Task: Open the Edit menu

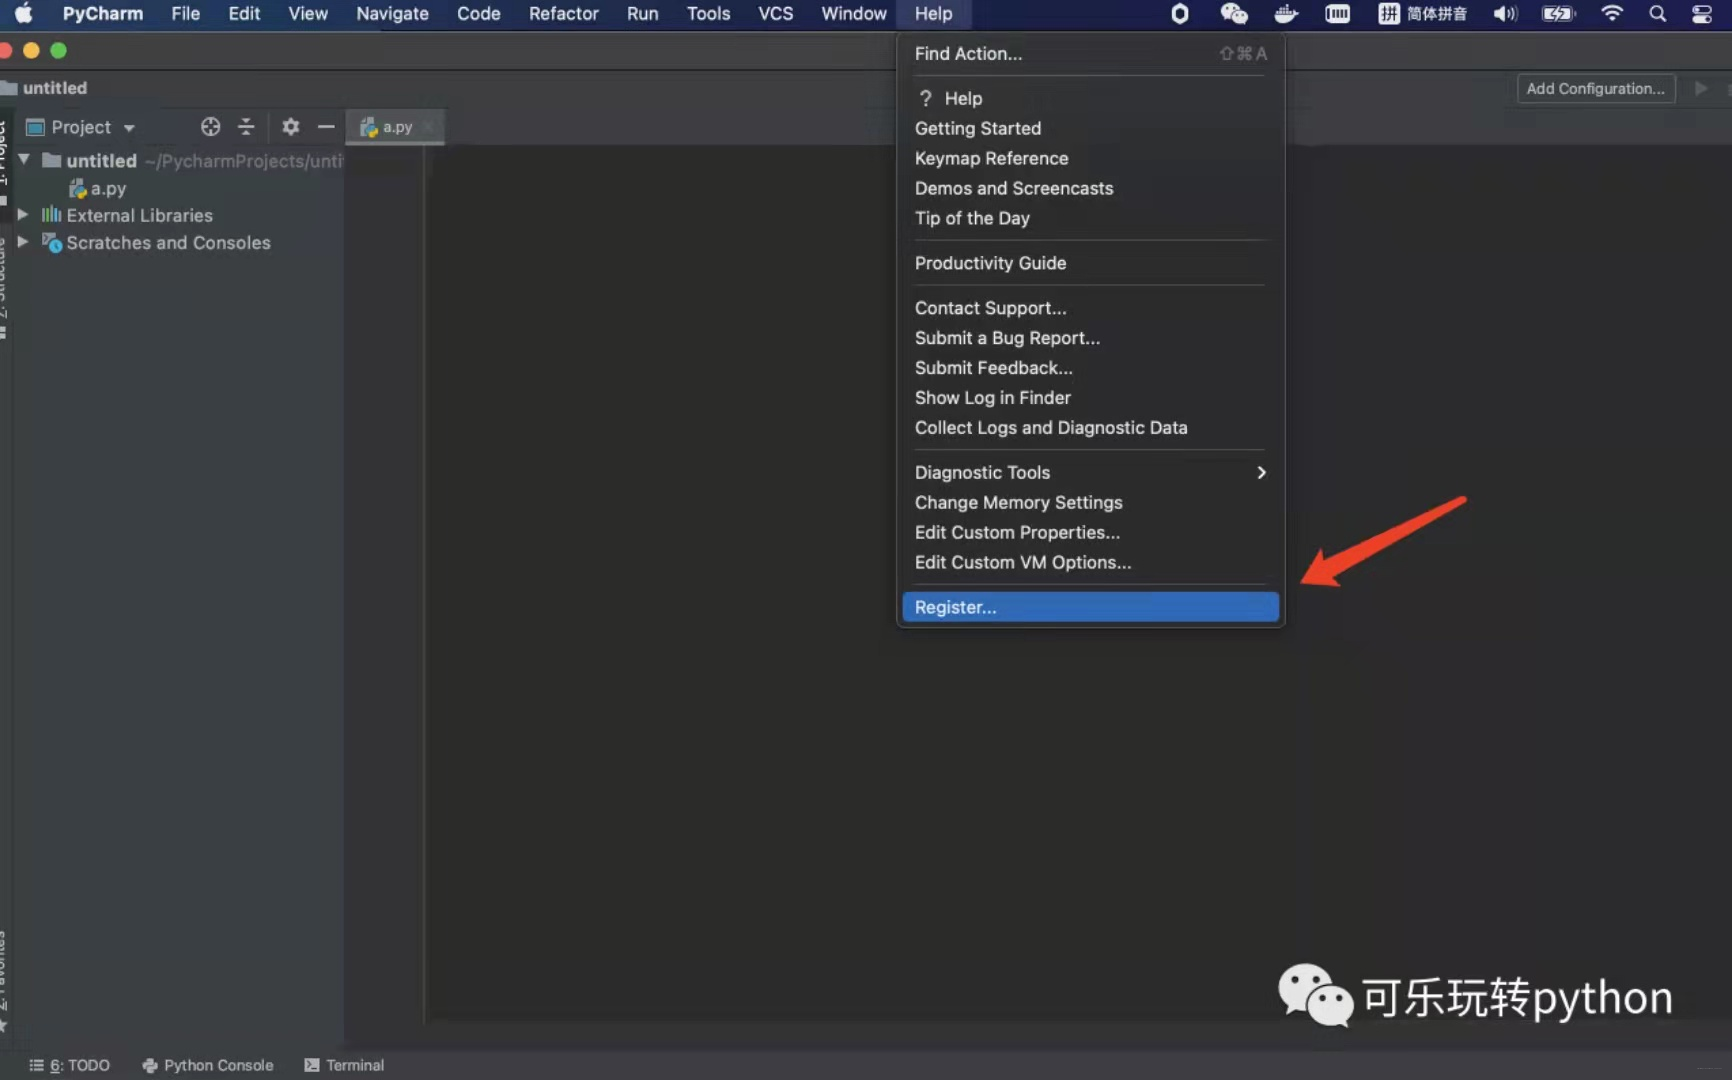Action: click(244, 14)
